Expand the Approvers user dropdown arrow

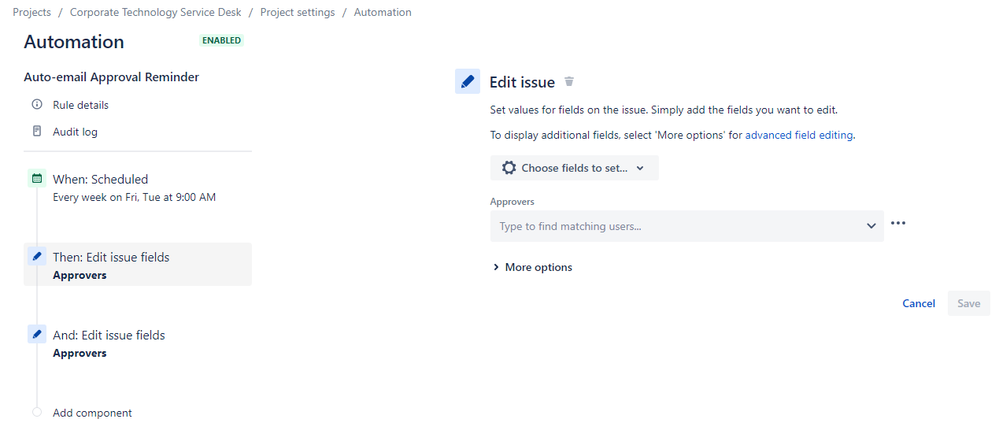[871, 226]
